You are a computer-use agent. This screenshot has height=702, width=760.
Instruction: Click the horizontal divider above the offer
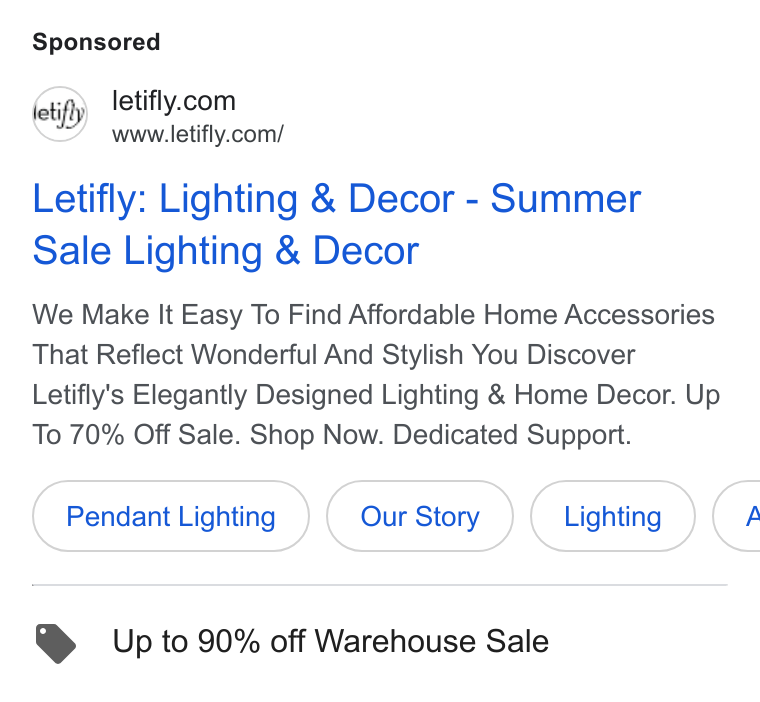point(380,585)
